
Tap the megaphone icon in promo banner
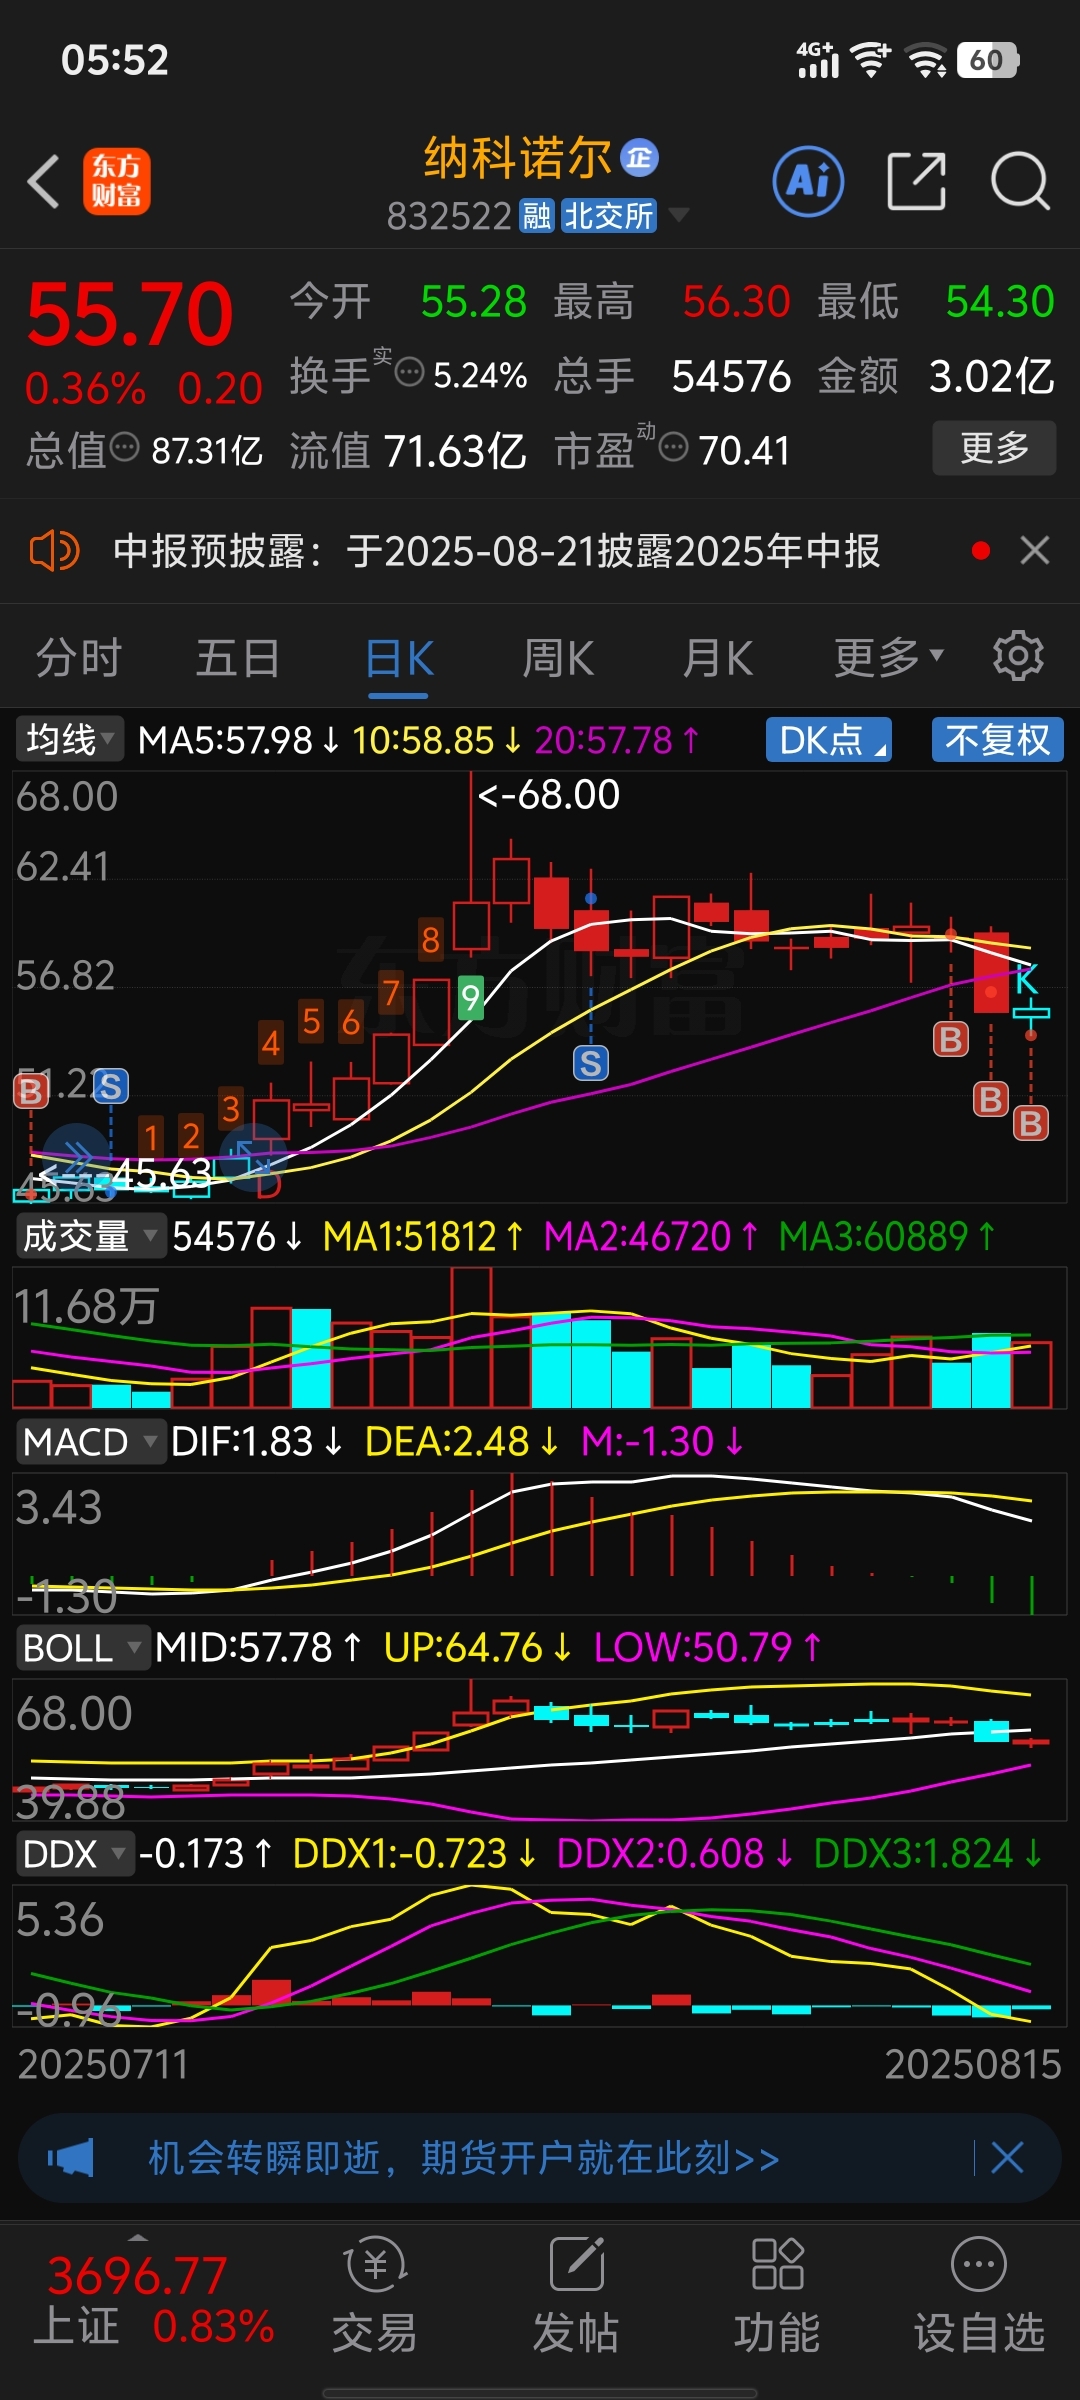[x=71, y=2158]
